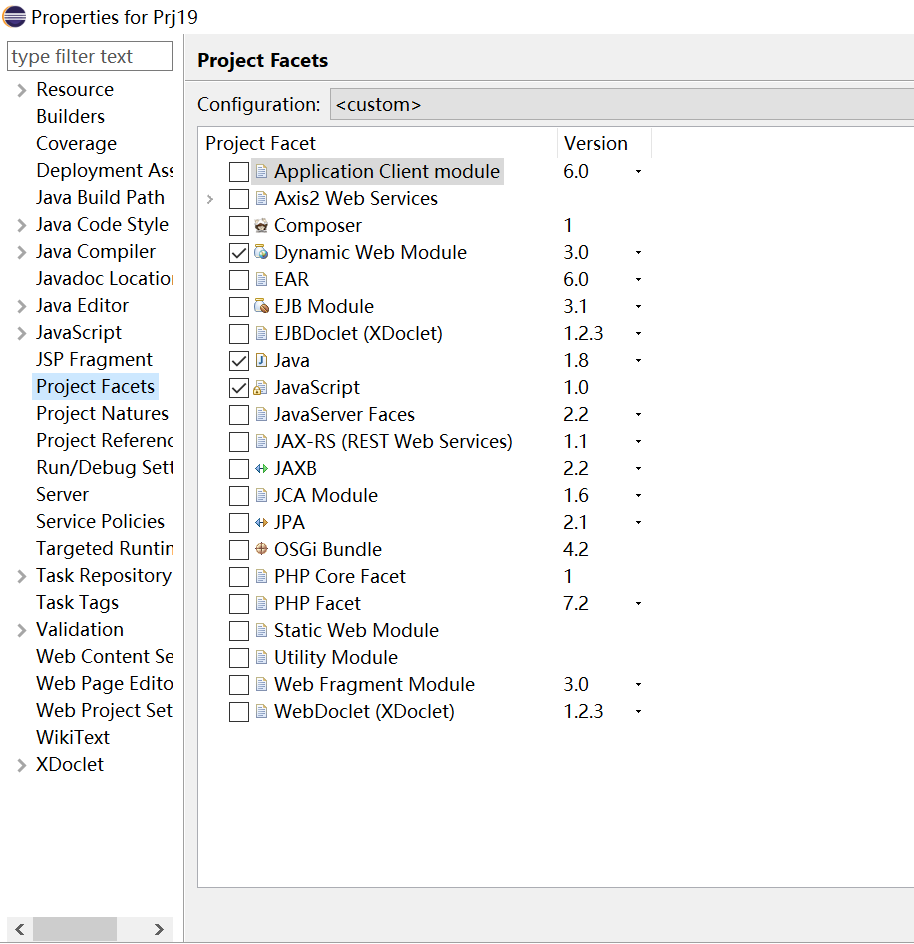Expand the Resource tree node
Image resolution: width=914 pixels, height=944 pixels.
pos(22,90)
